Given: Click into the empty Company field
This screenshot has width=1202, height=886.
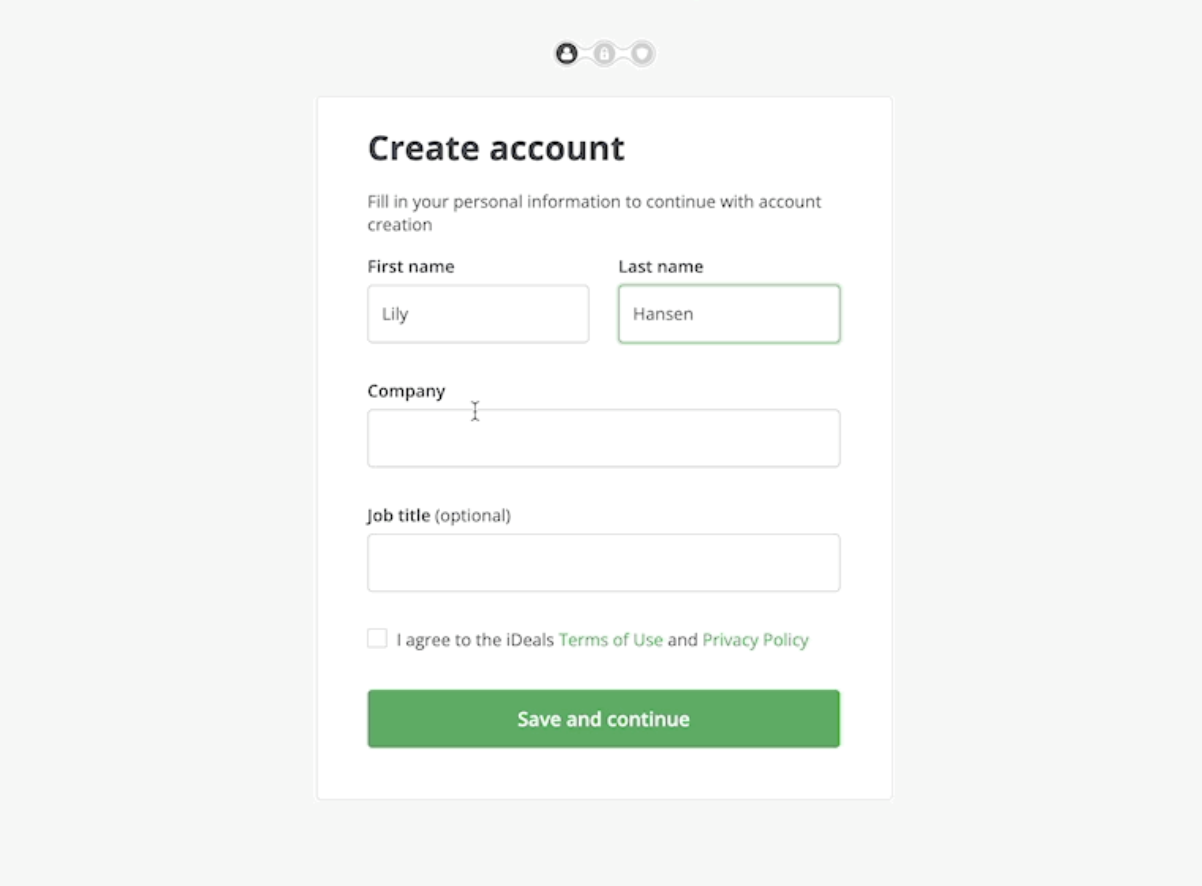Looking at the screenshot, I should coord(604,438).
